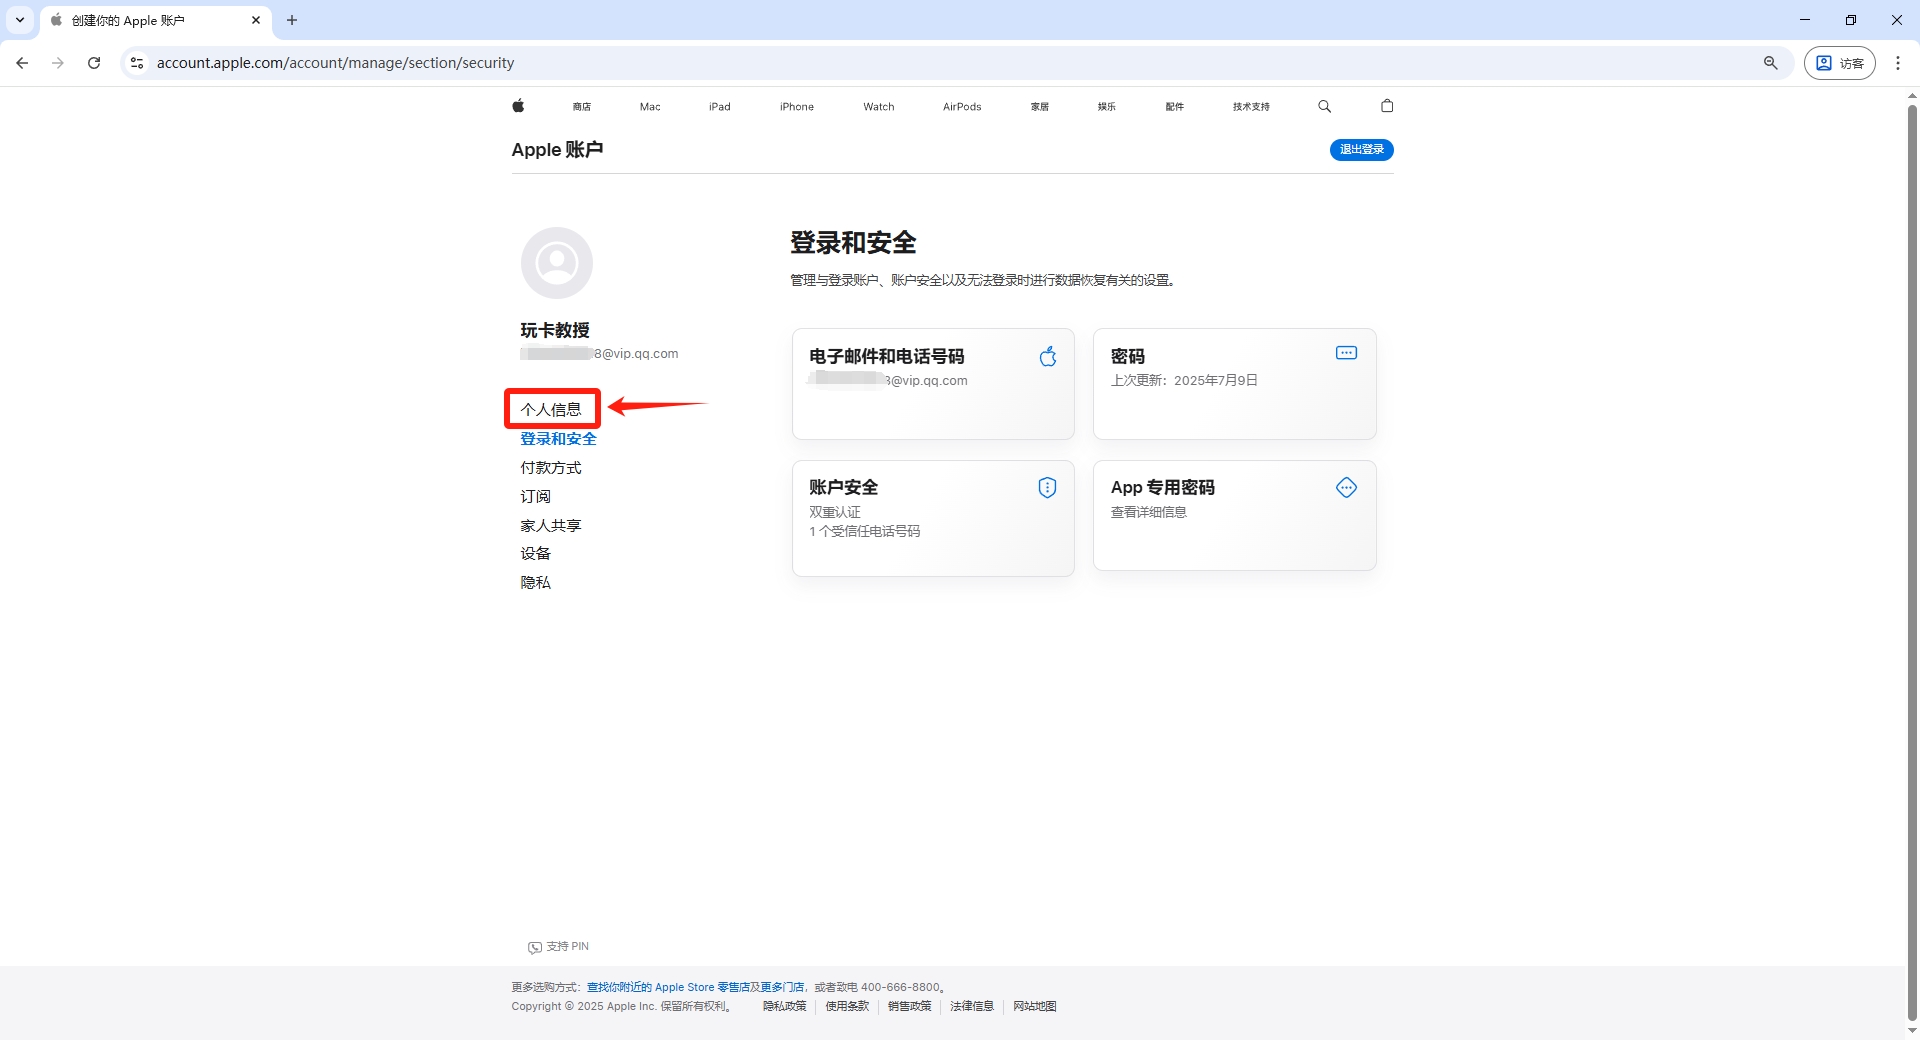
Task: Open the 技术支持 menu item
Action: 1251,107
